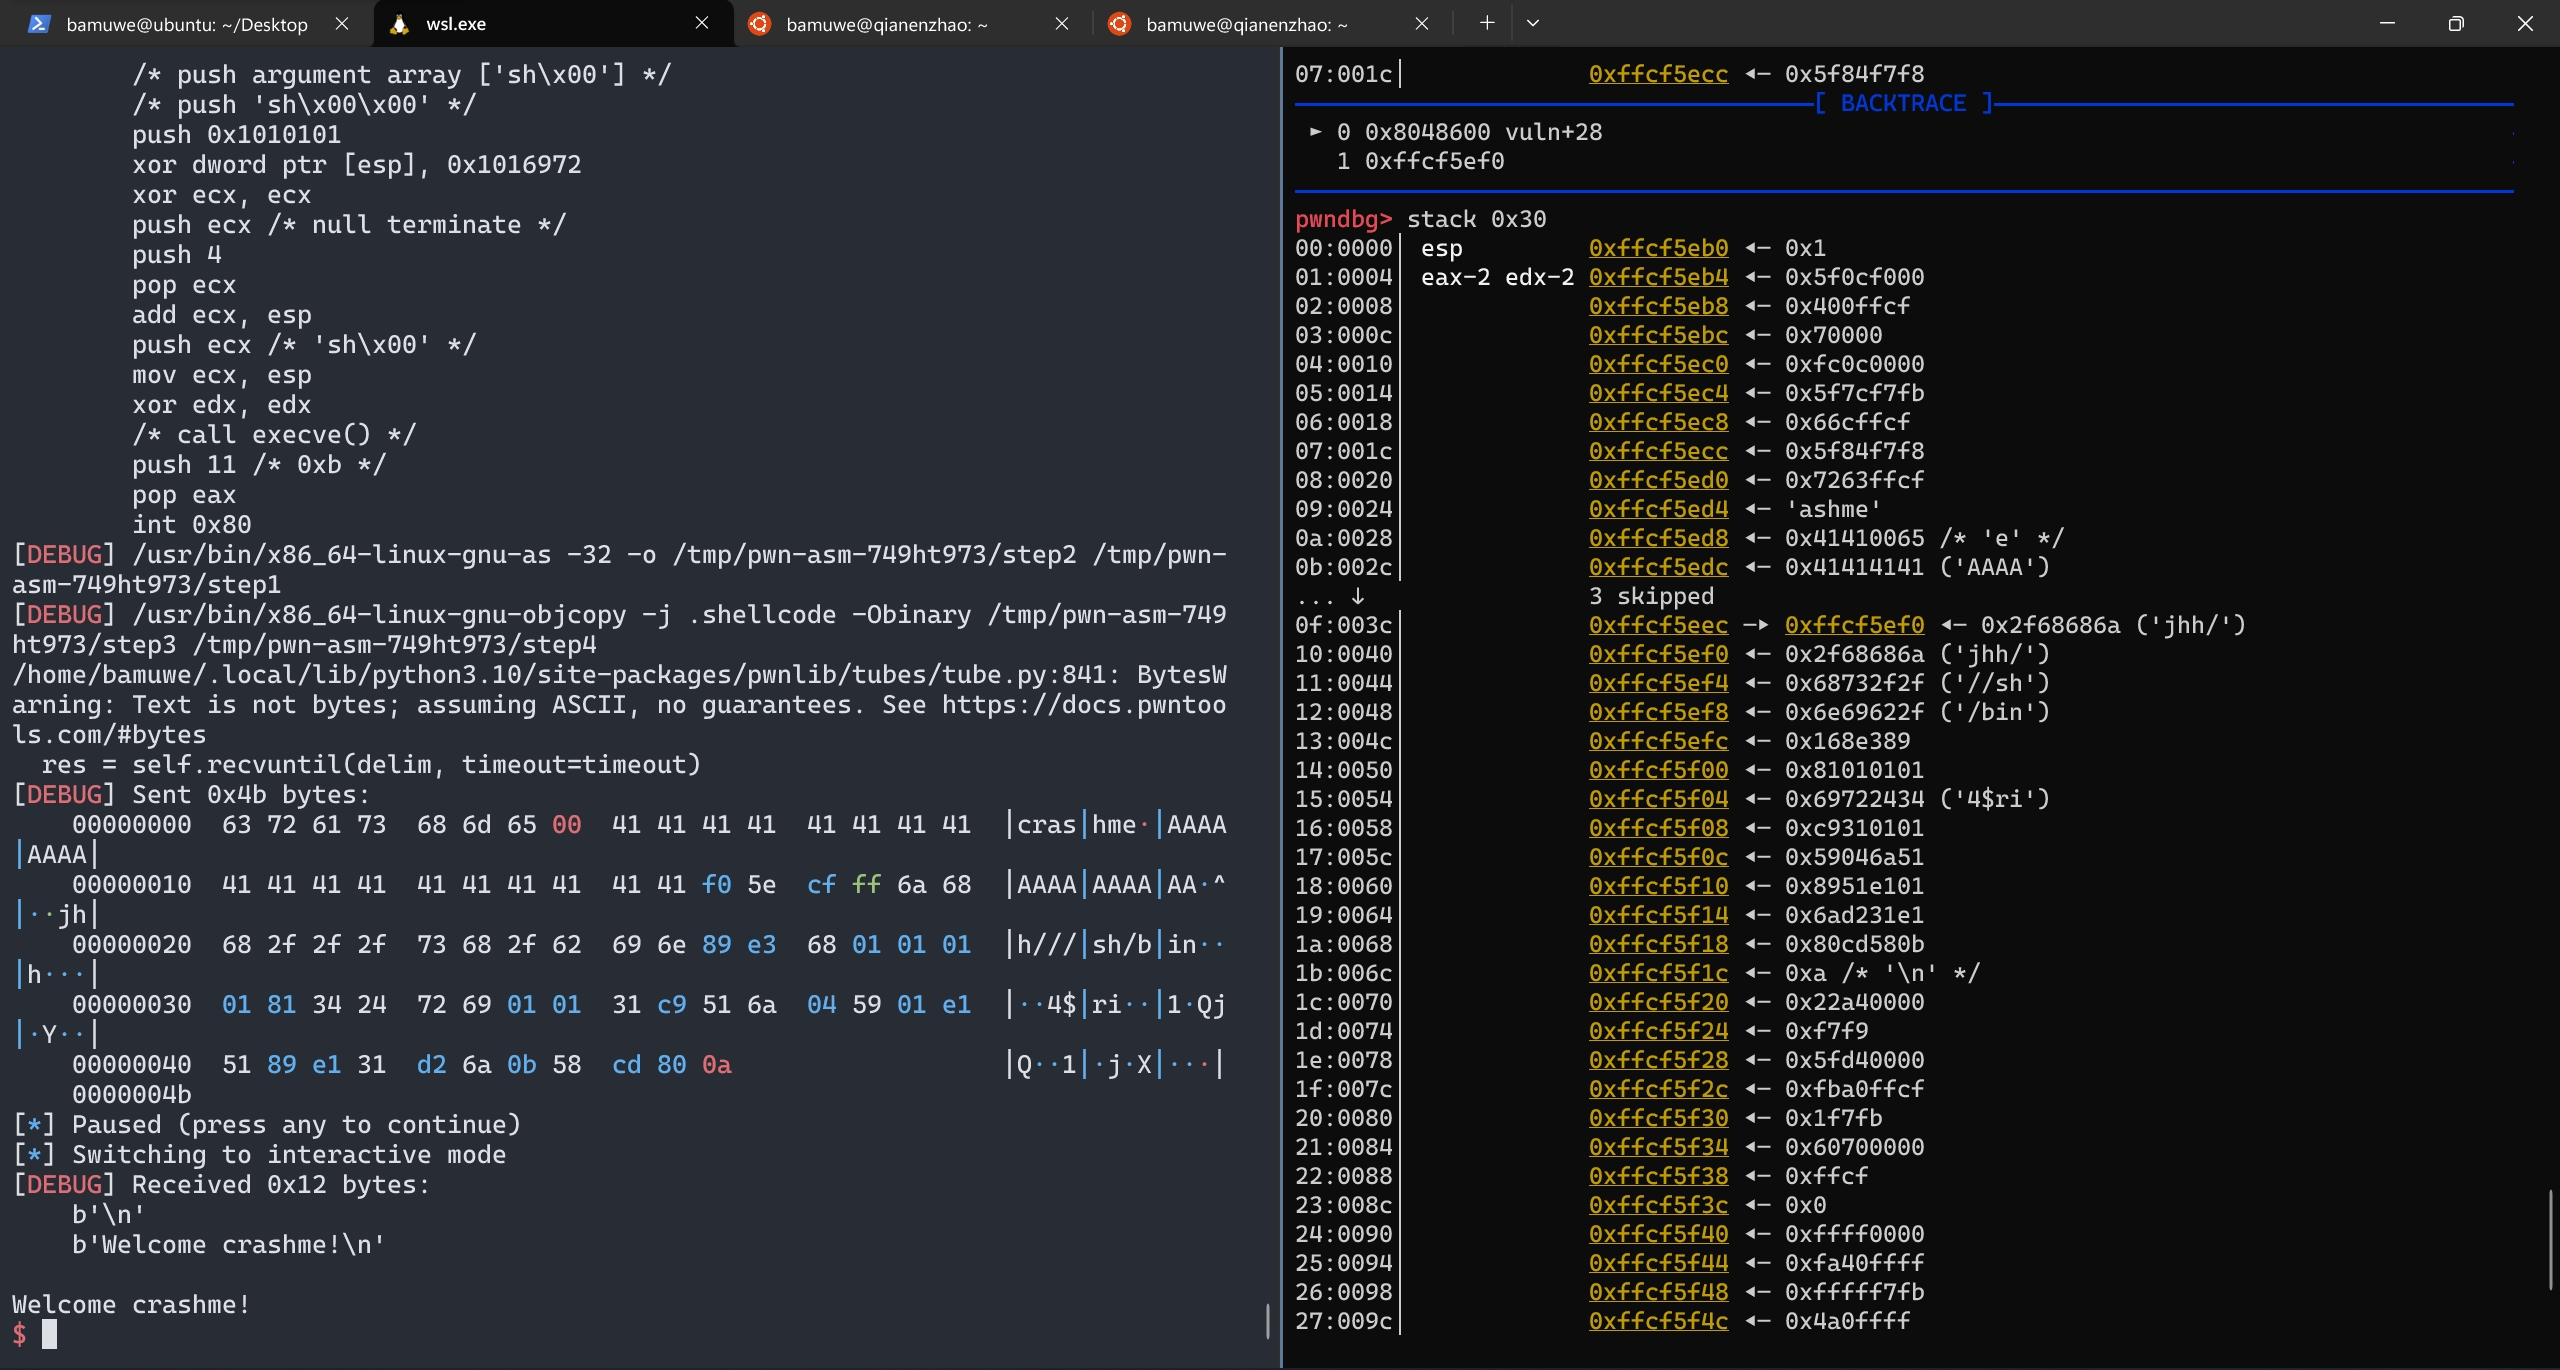Click '[DEBUG] Sent 0x4b bytes:' line

pos(191,795)
